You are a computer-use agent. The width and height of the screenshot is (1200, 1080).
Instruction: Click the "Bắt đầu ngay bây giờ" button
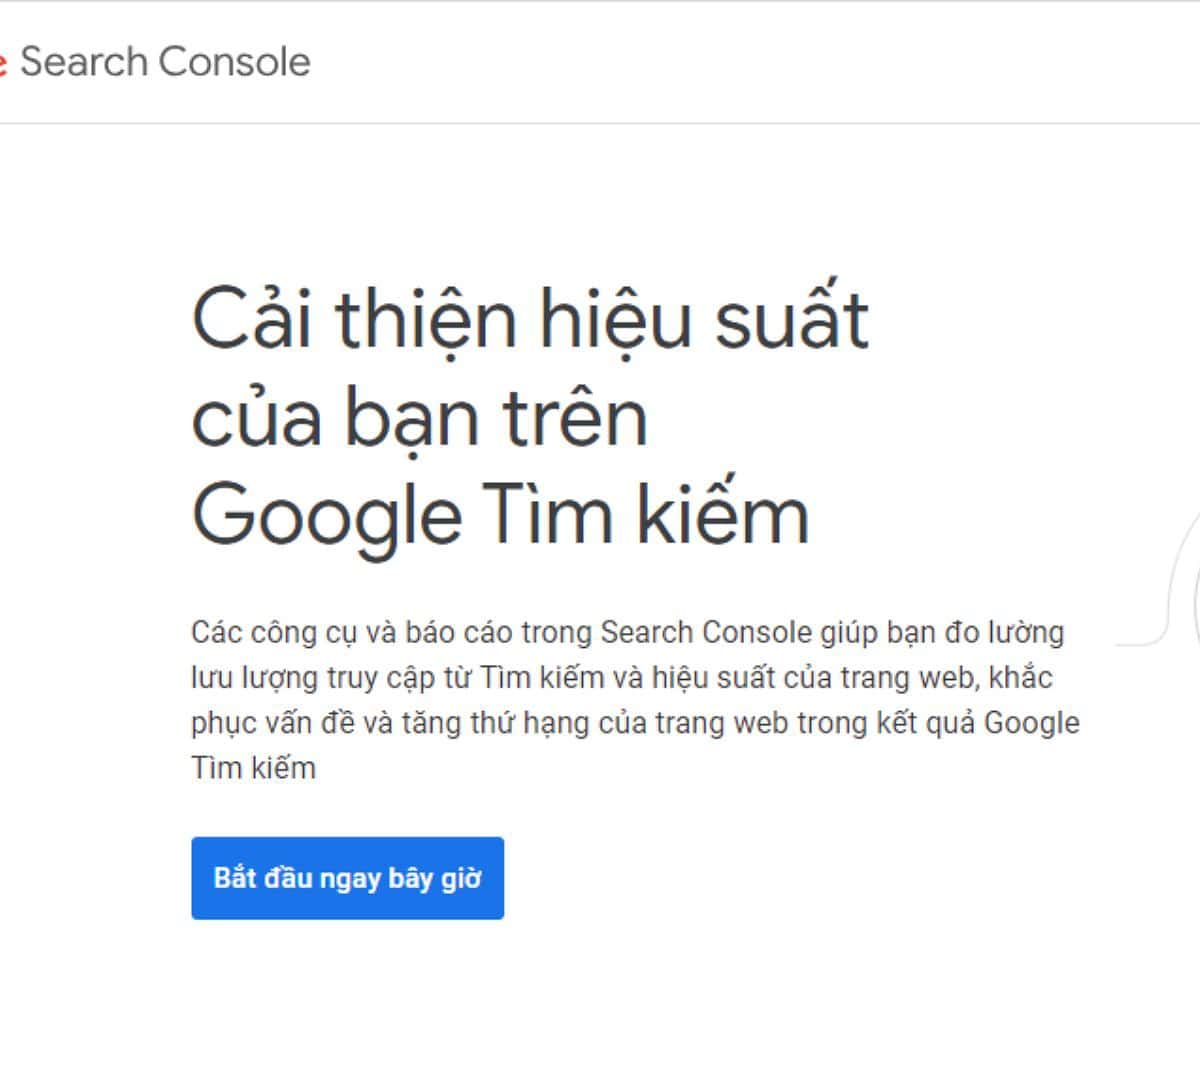[x=347, y=878]
